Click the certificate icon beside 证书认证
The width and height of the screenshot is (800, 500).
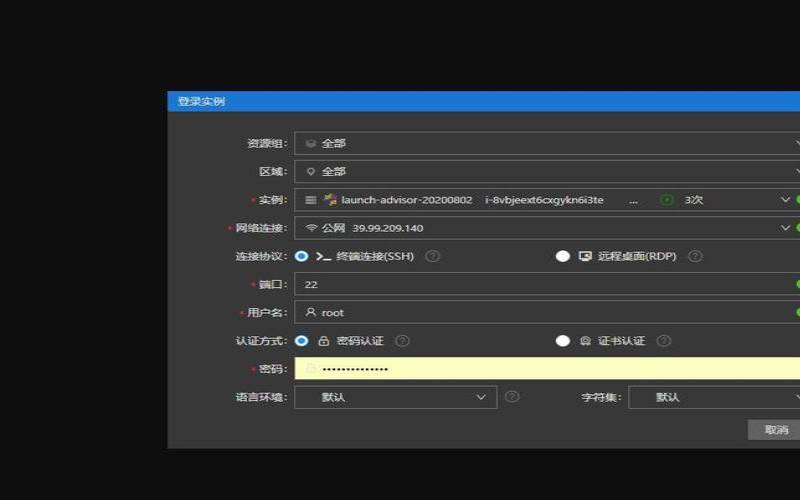pos(585,341)
